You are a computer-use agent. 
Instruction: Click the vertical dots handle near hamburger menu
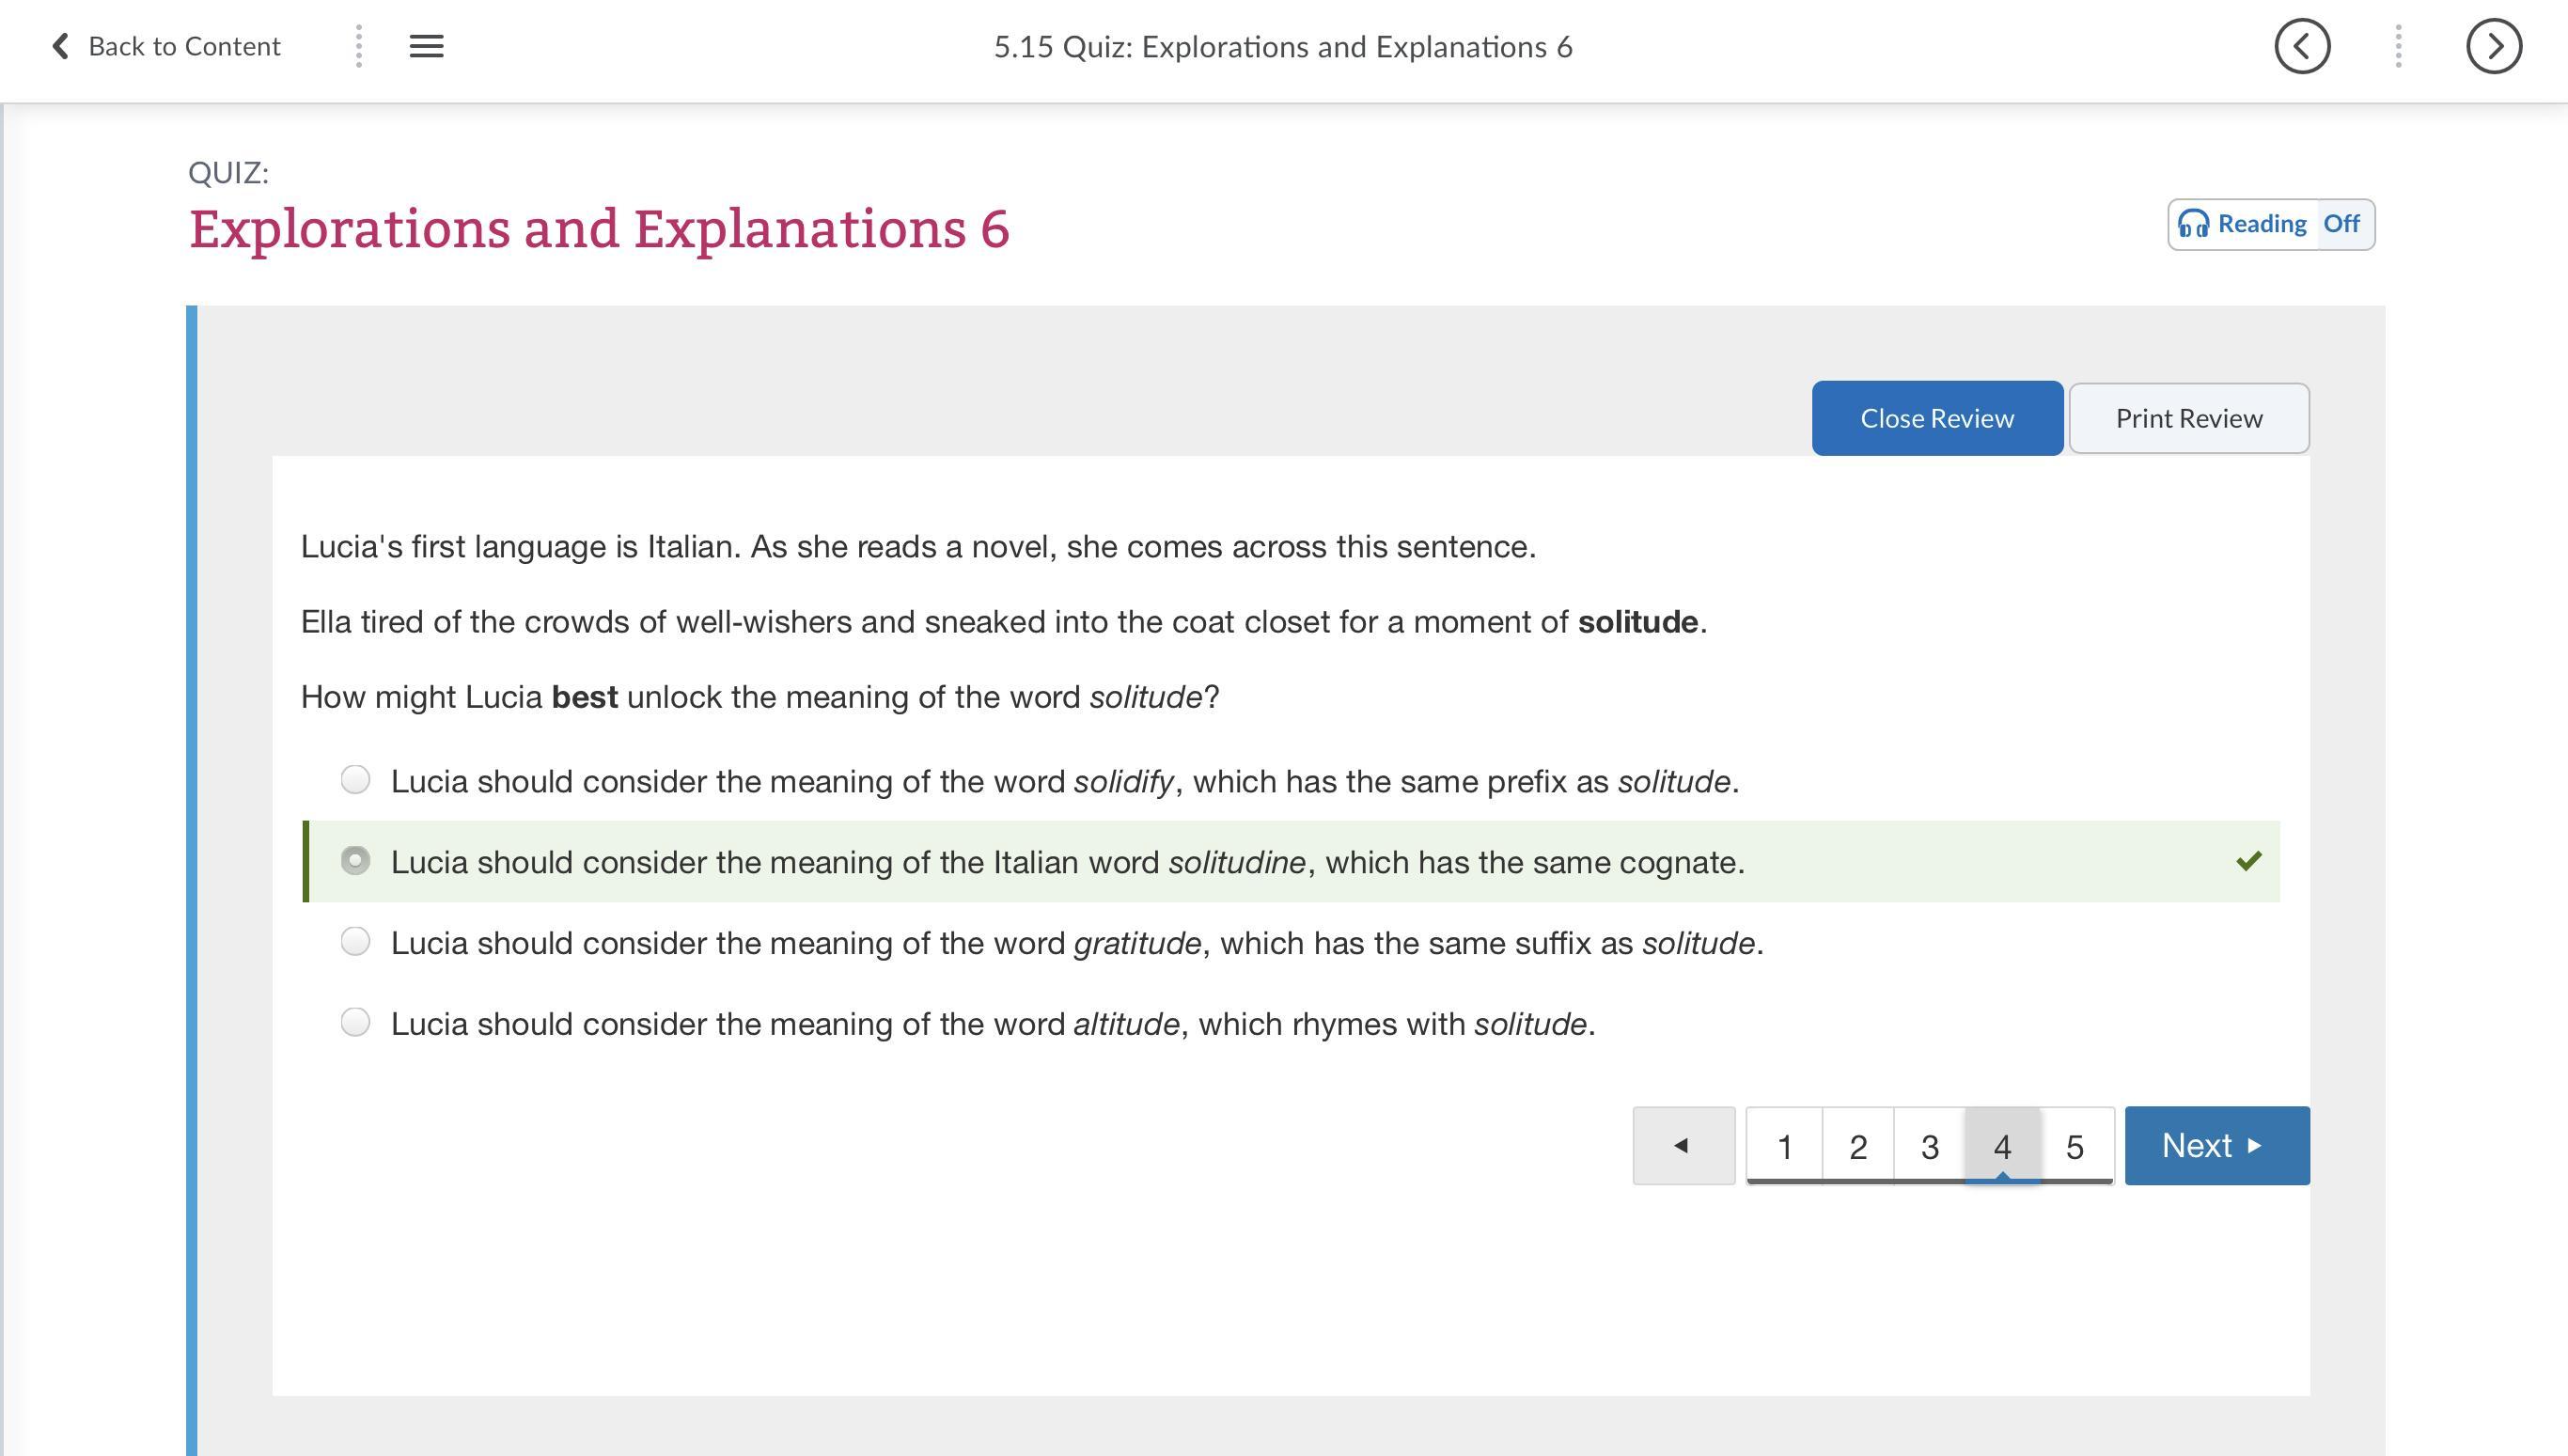pos(359,46)
